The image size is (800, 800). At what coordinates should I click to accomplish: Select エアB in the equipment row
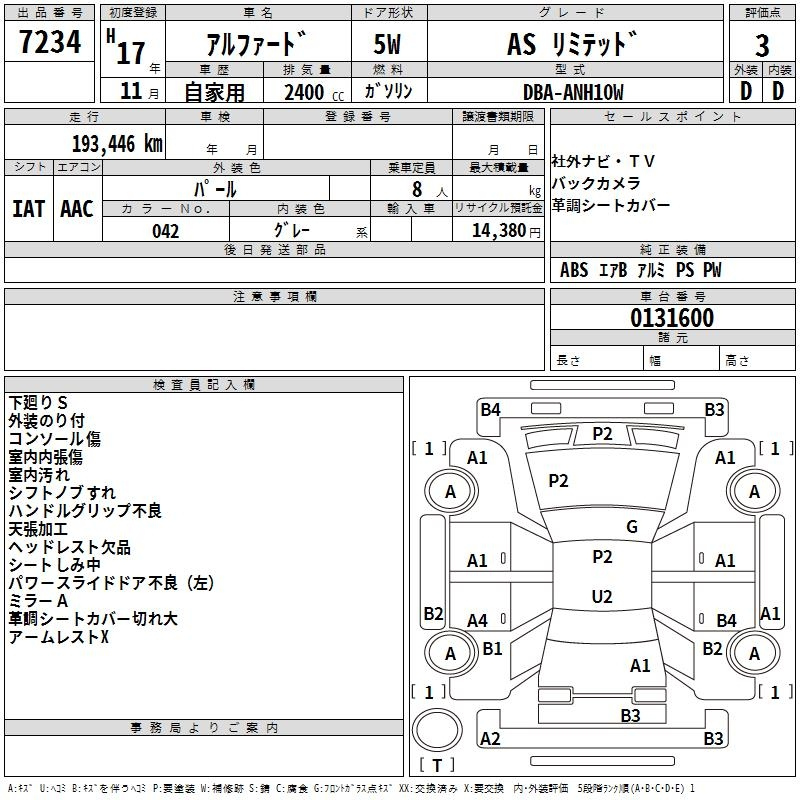click(x=613, y=270)
